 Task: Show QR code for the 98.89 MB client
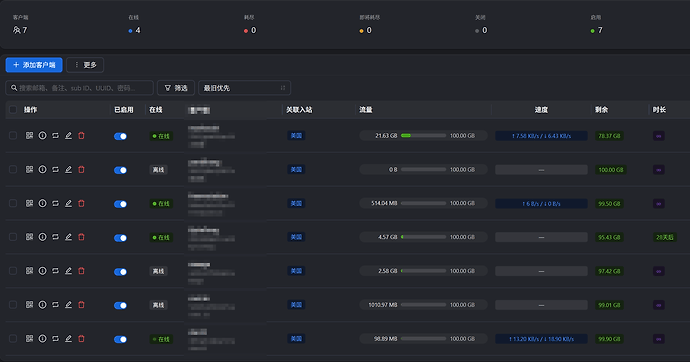(x=29, y=339)
